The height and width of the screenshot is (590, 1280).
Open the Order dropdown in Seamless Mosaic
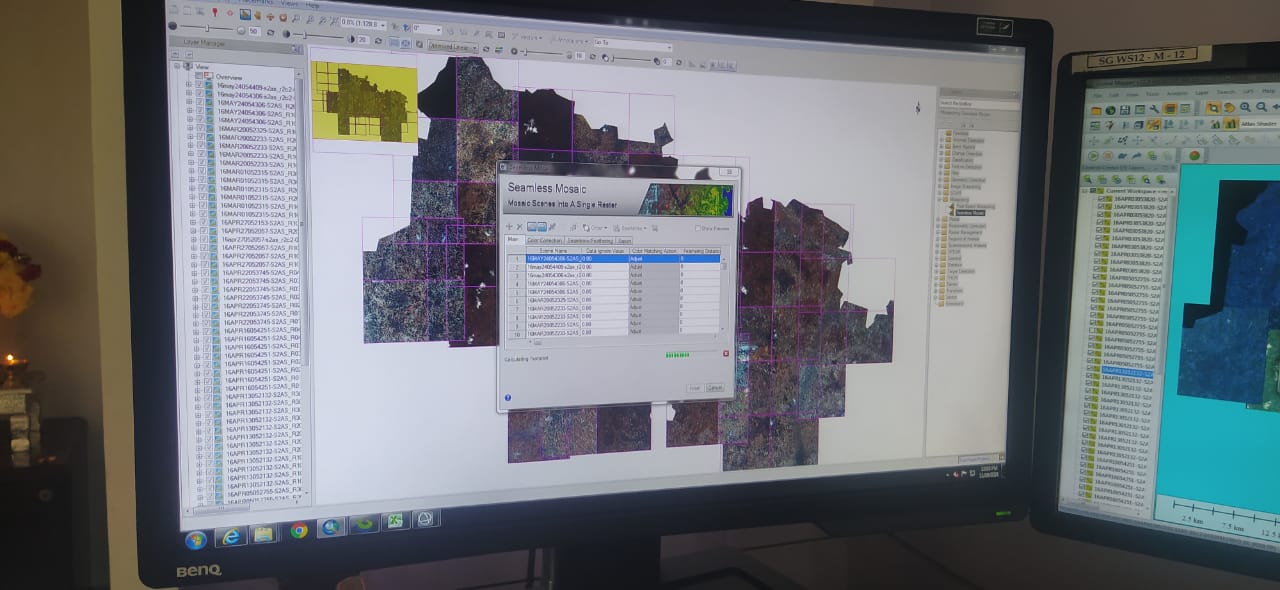tap(596, 227)
